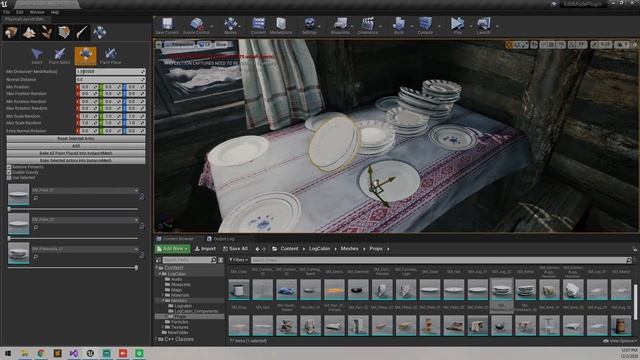The width and height of the screenshot is (640, 360).
Task: Switch to the Output Log tab
Action: (x=221, y=239)
